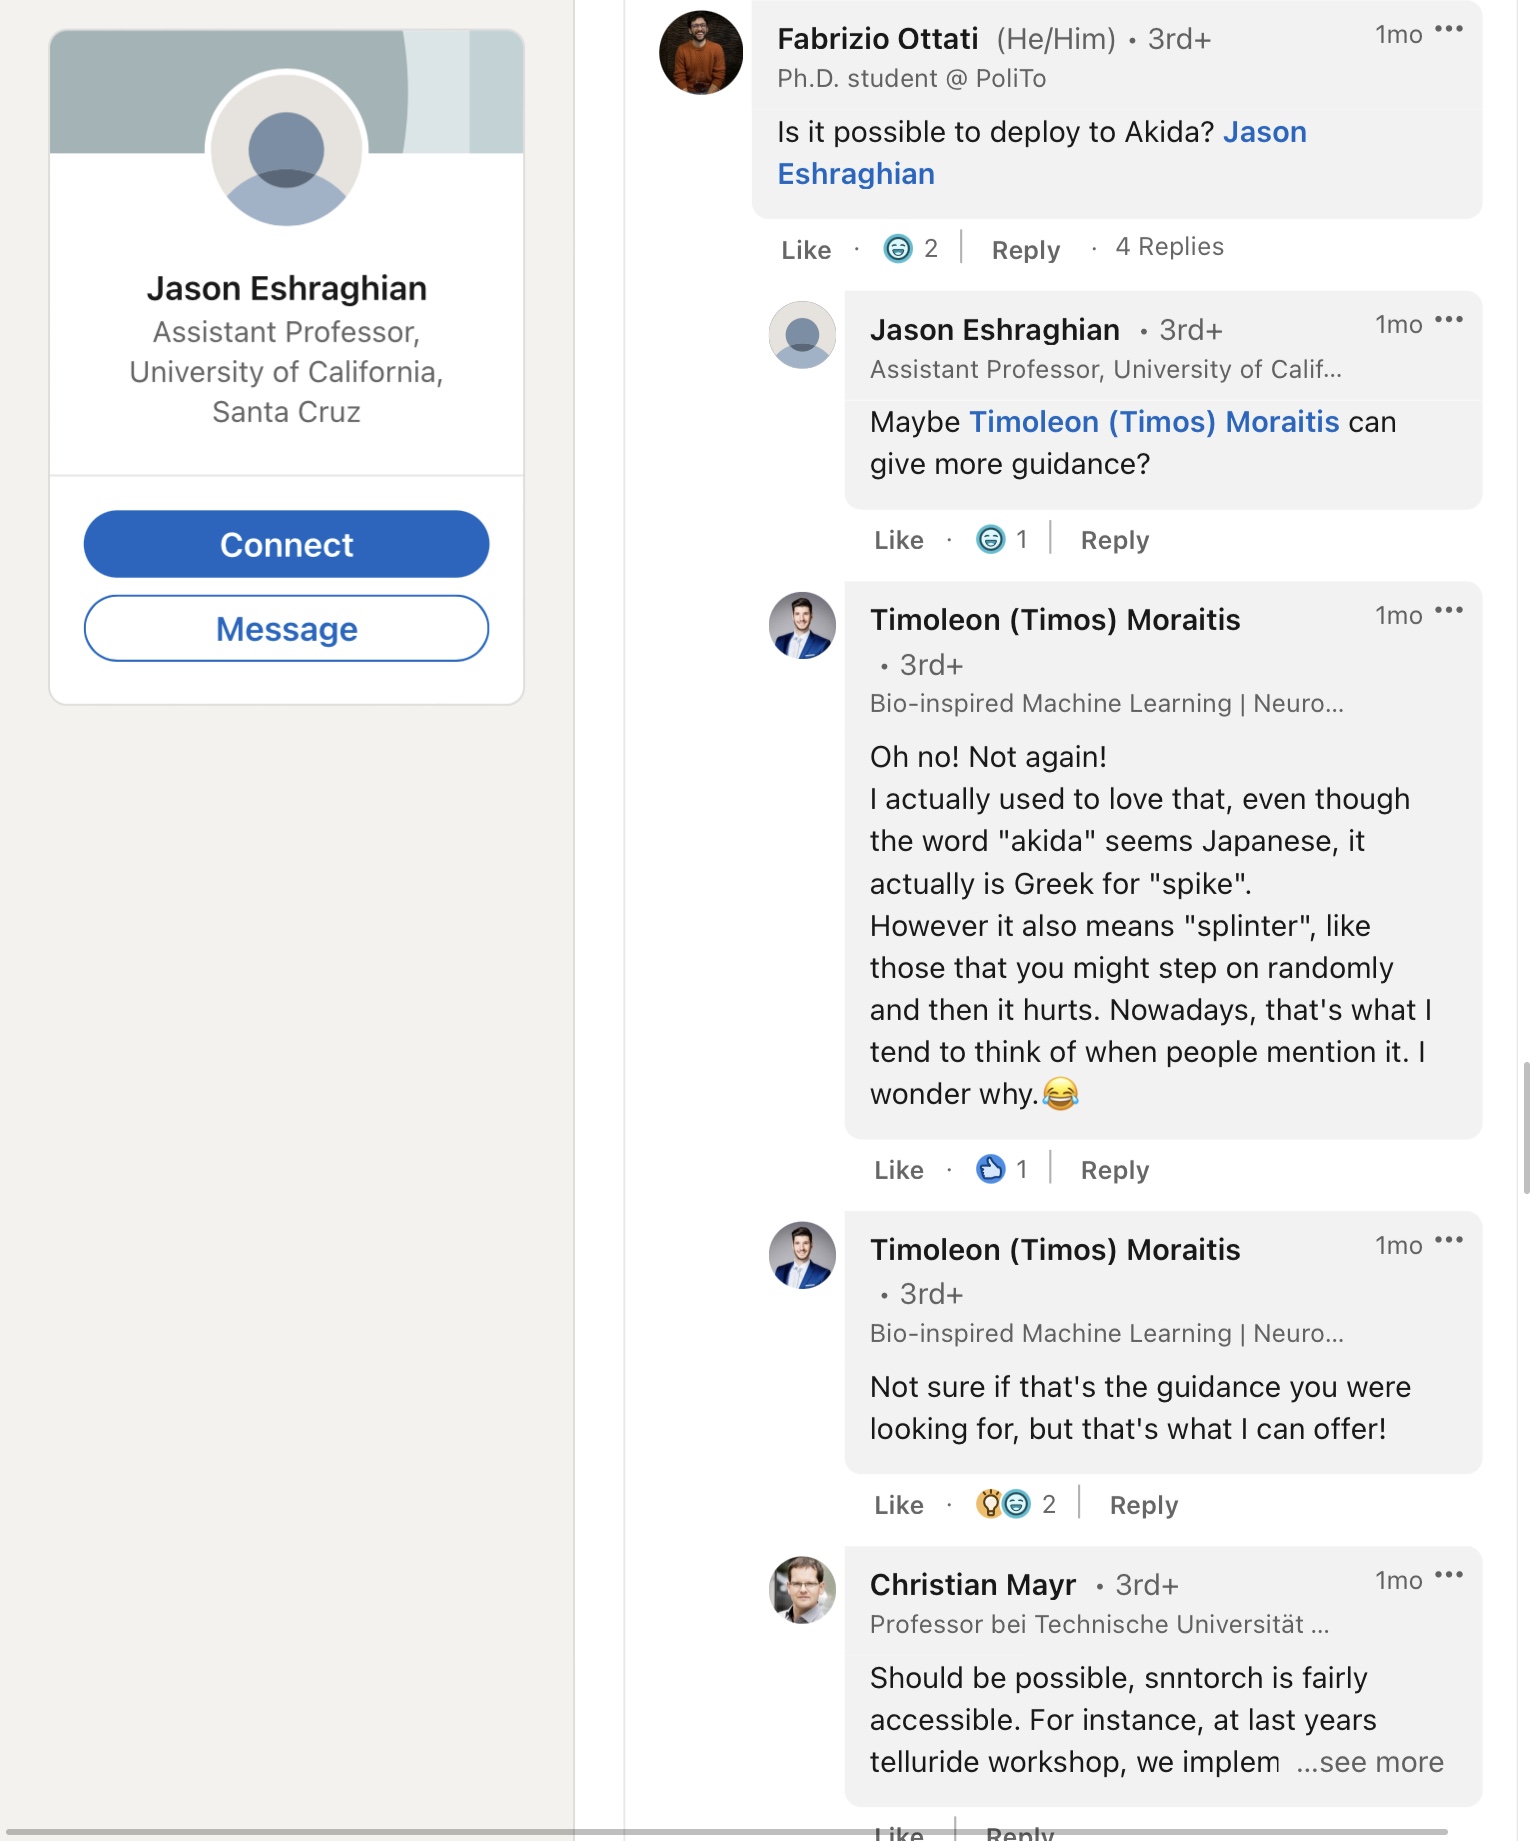This screenshot has height=1841, width=1536.
Task: Expand Christian Mayr's comment with see more
Action: tap(1370, 1762)
